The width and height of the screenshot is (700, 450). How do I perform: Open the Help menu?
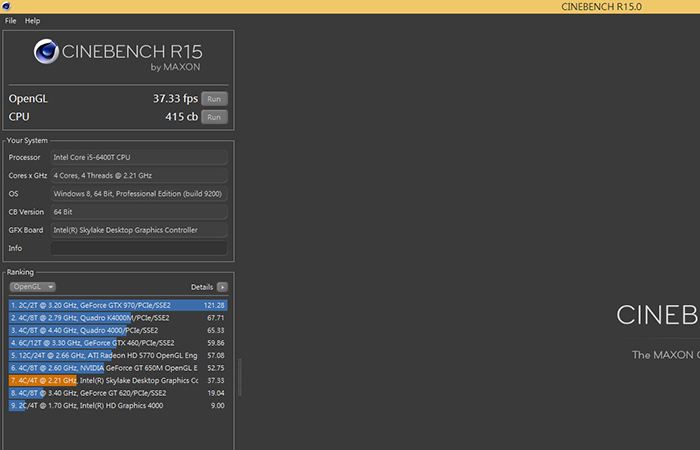(32, 21)
